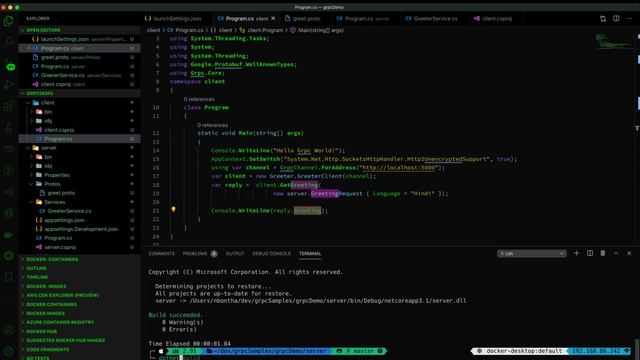Click 0 references above class Program
Image resolution: width=640 pixels, height=360 pixels.
(199, 99)
